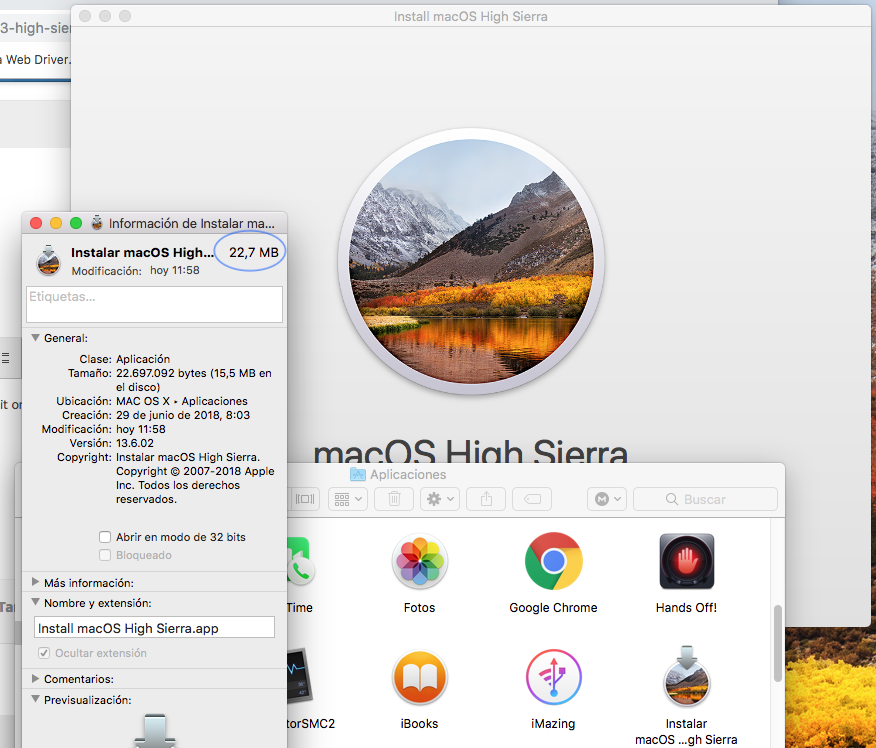Open the Fotos app icon
The image size is (876, 748).
419,561
